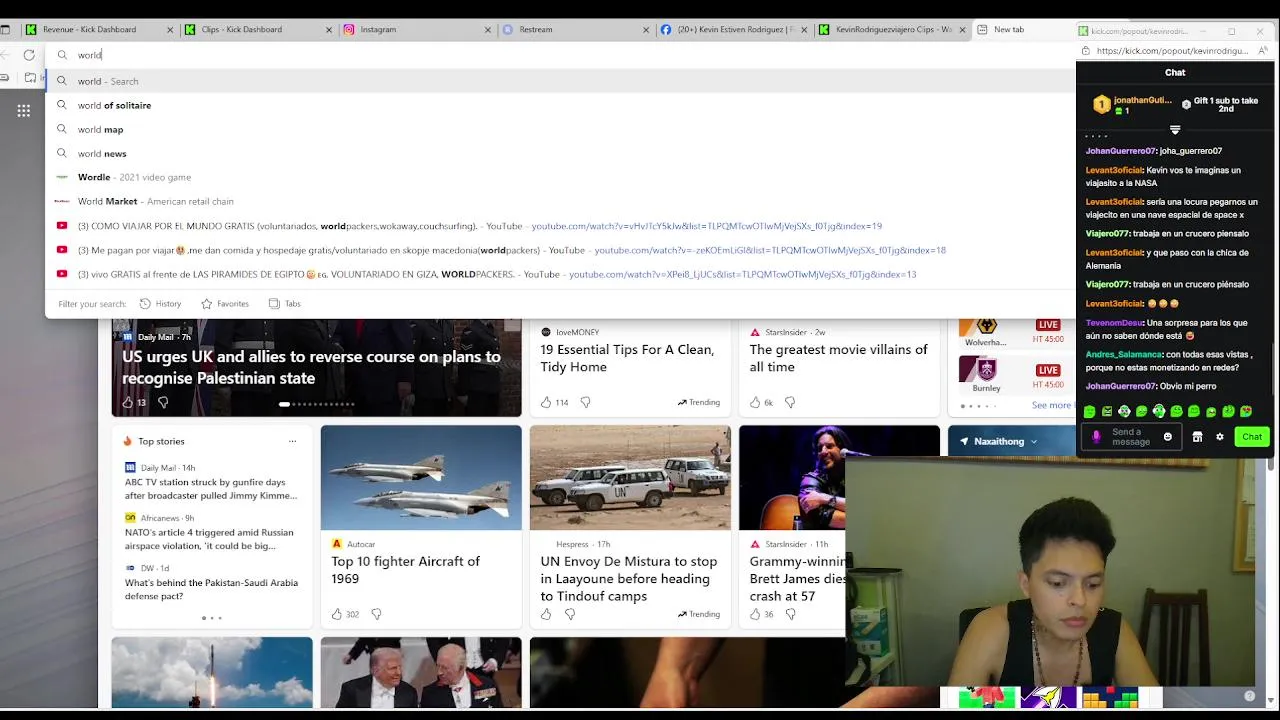Select the Wordle 2021 video game suggestion

click(x=560, y=177)
